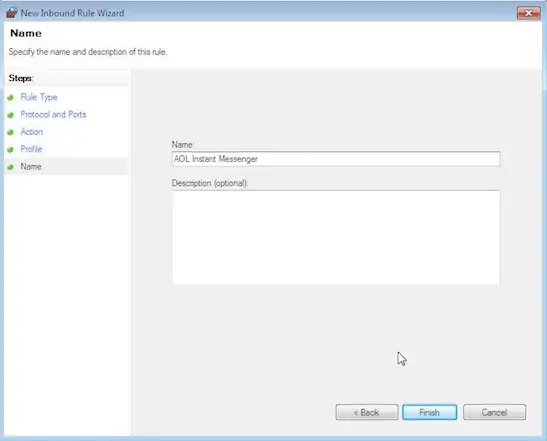Click the New Inbound Rule Wizard title text
The width and height of the screenshot is (547, 441).
click(72, 13)
